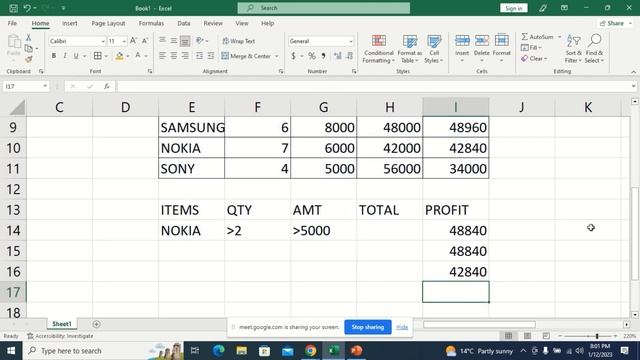Click Decrease Font Size icon
Image resolution: width=640 pixels, height=360 pixels.
145,41
